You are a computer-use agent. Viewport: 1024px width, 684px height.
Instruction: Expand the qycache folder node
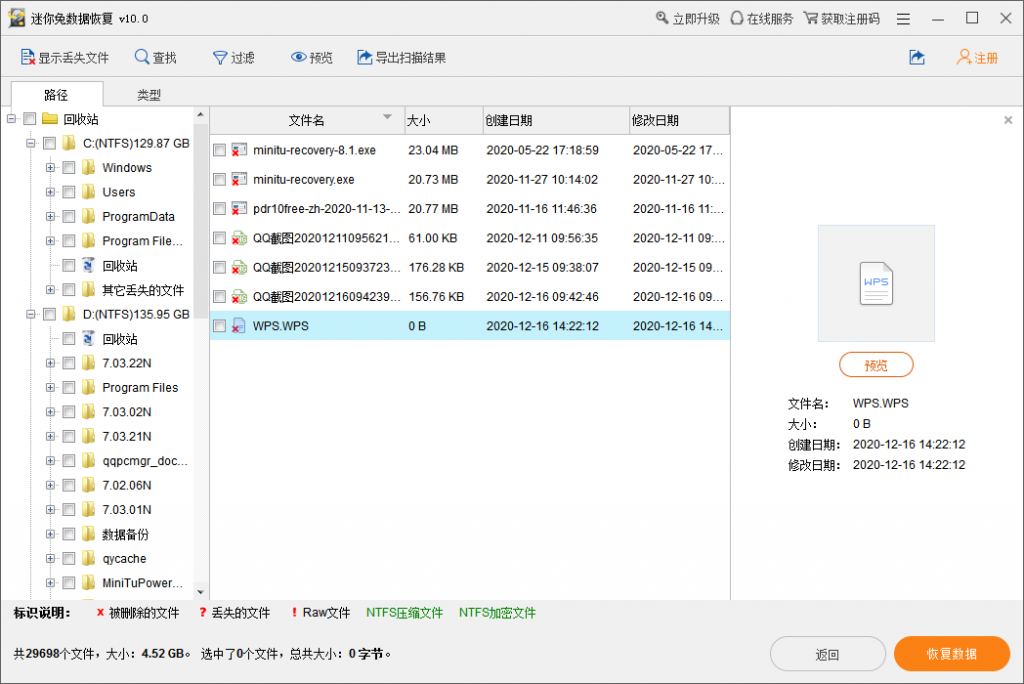pyautogui.click(x=50, y=559)
